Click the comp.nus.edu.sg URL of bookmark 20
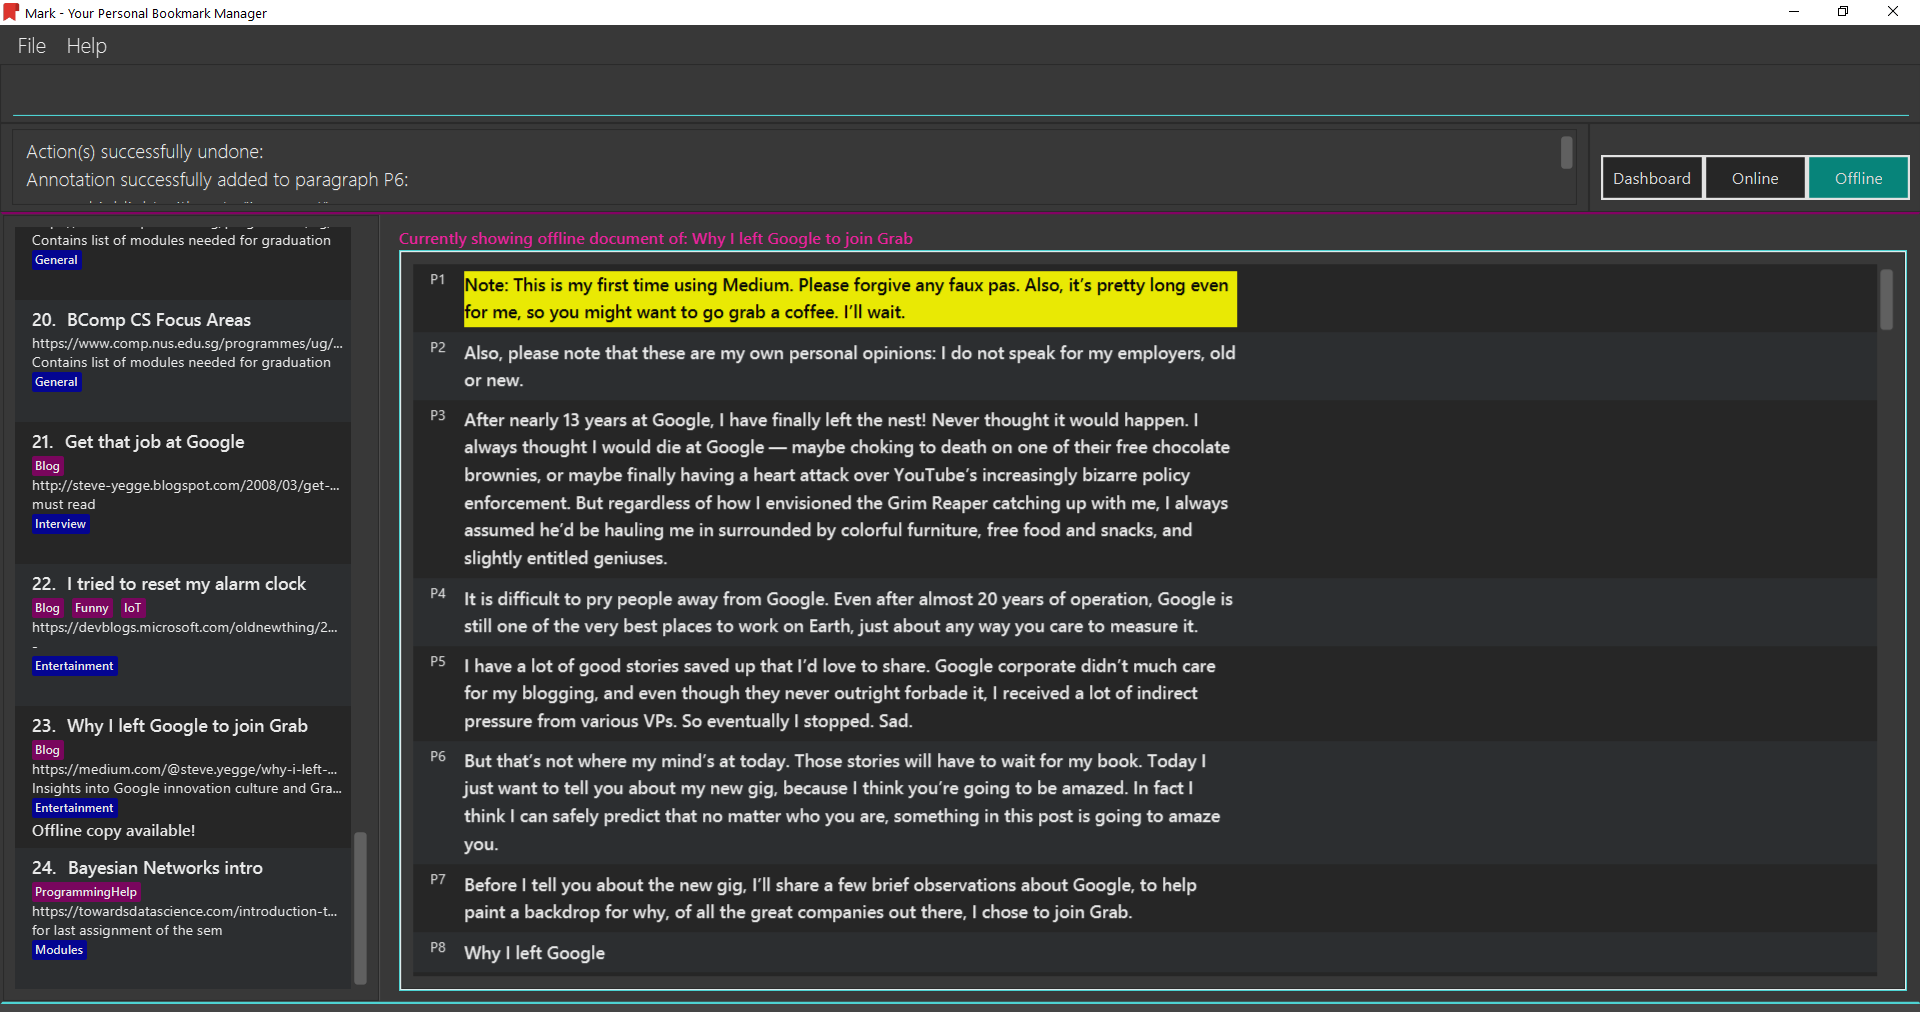The image size is (1920, 1012). click(x=187, y=344)
